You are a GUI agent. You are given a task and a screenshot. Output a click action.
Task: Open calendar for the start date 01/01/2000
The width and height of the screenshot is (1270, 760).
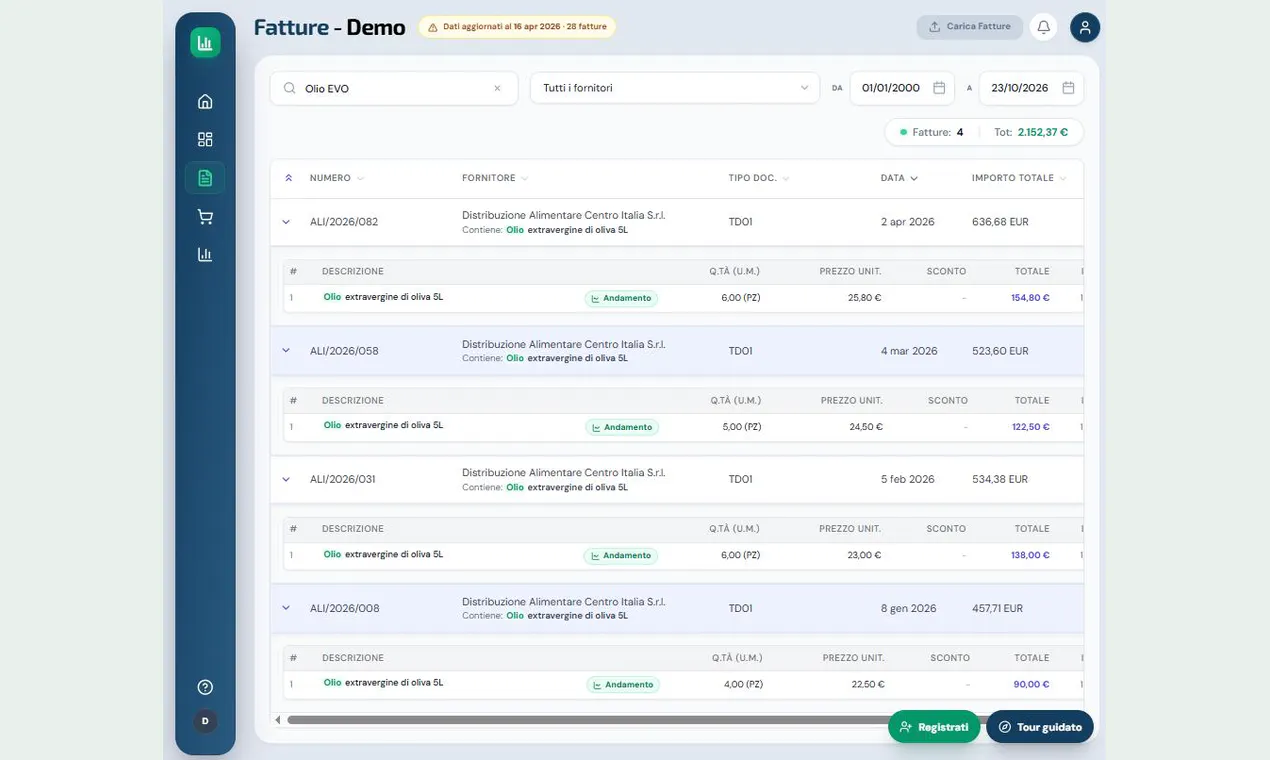point(939,88)
